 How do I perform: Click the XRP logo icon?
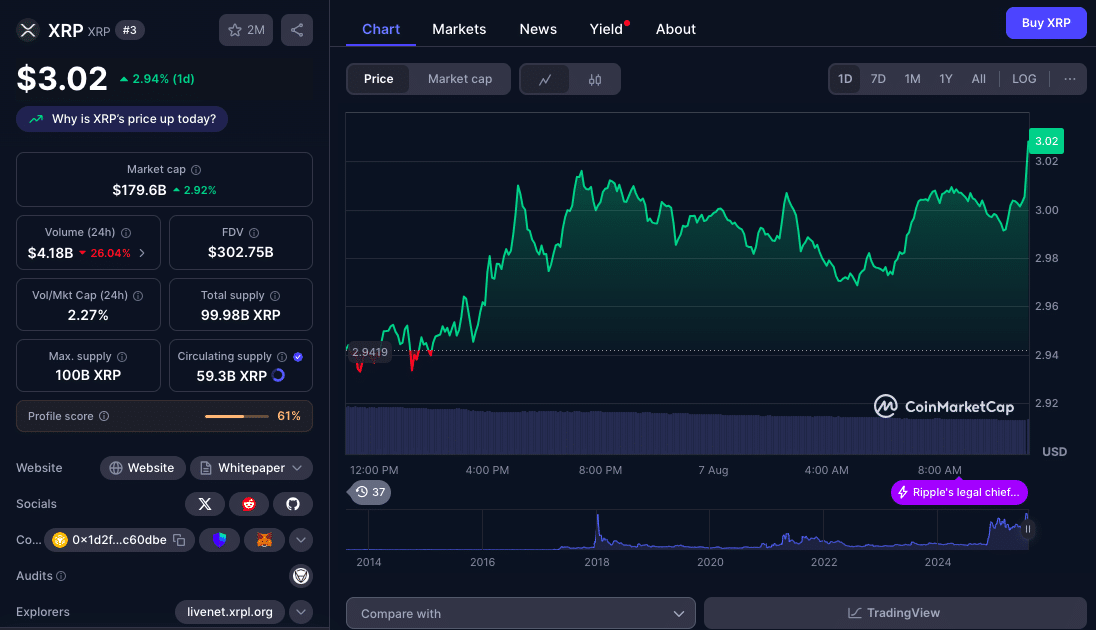(x=28, y=30)
